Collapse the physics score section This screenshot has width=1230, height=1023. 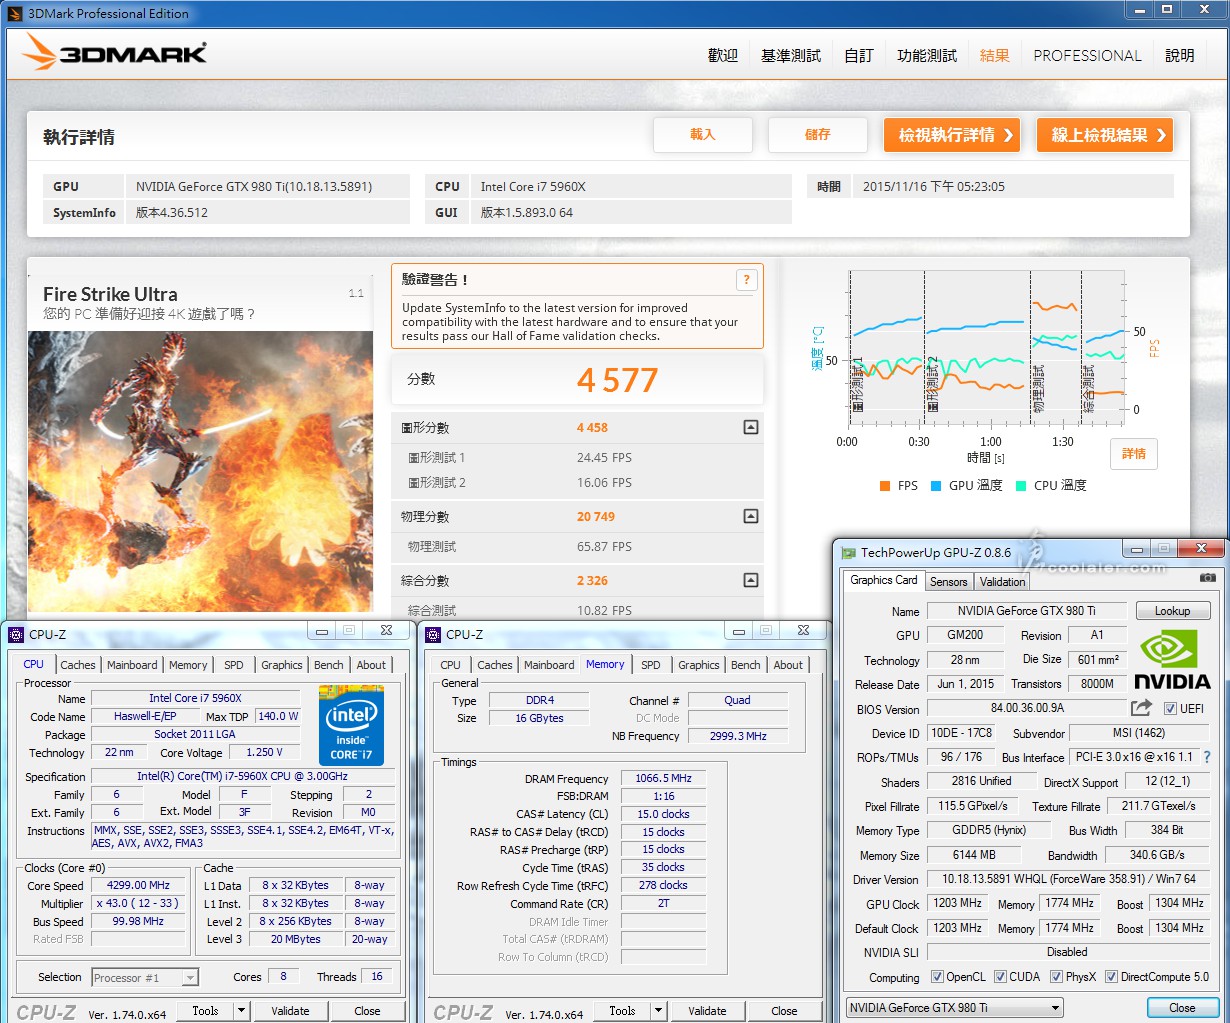(x=751, y=516)
